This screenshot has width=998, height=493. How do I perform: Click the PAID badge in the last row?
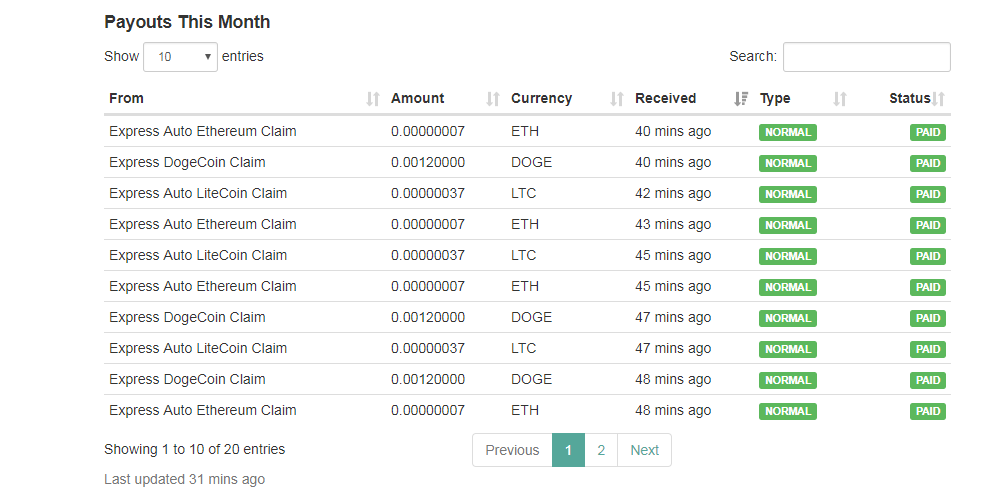point(928,411)
